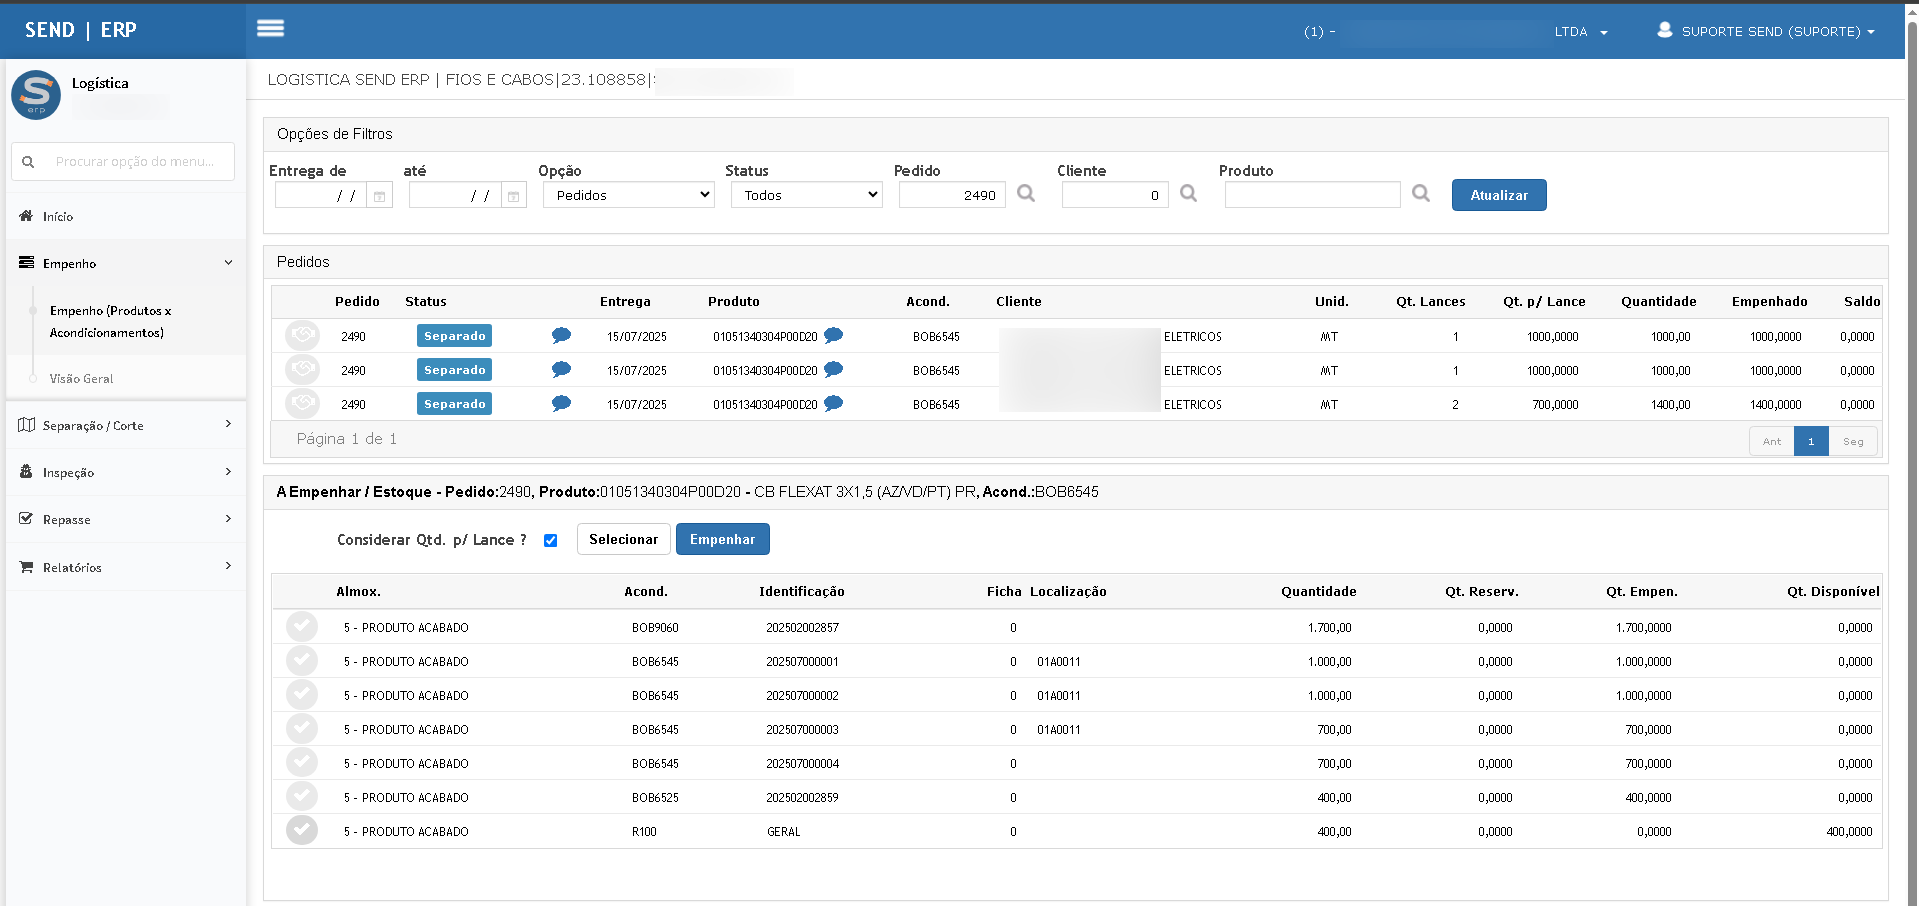Focus the Produto input field
Image resolution: width=1919 pixels, height=906 pixels.
pyautogui.click(x=1312, y=195)
